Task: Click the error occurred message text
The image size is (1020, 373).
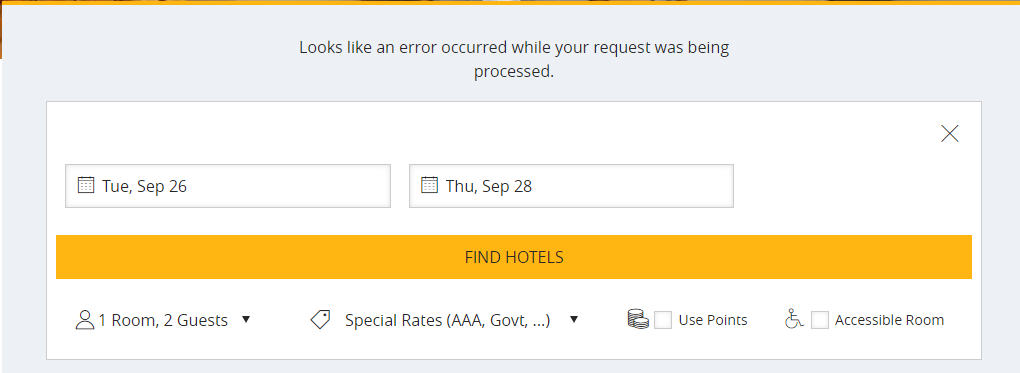Action: pyautogui.click(x=514, y=59)
